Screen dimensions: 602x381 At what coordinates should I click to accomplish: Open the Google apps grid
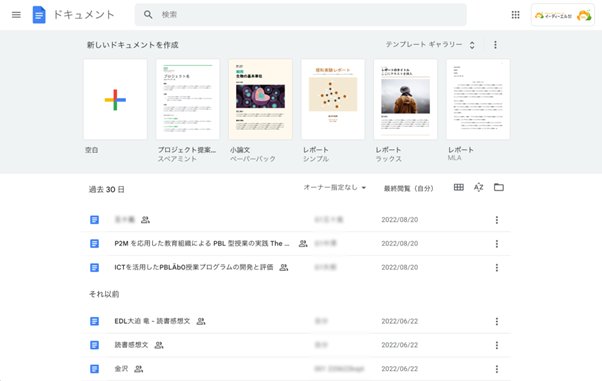(x=515, y=15)
